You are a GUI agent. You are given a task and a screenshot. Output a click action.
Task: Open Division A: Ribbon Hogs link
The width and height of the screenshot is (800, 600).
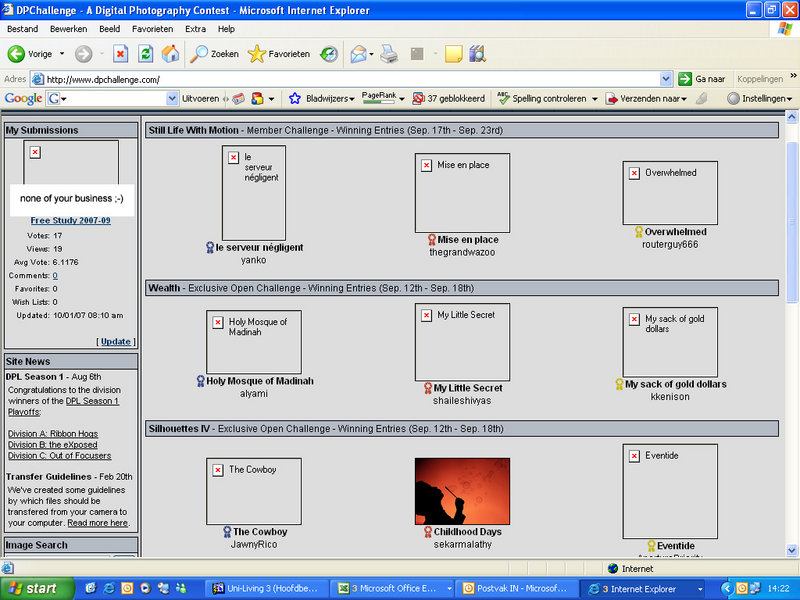click(53, 434)
